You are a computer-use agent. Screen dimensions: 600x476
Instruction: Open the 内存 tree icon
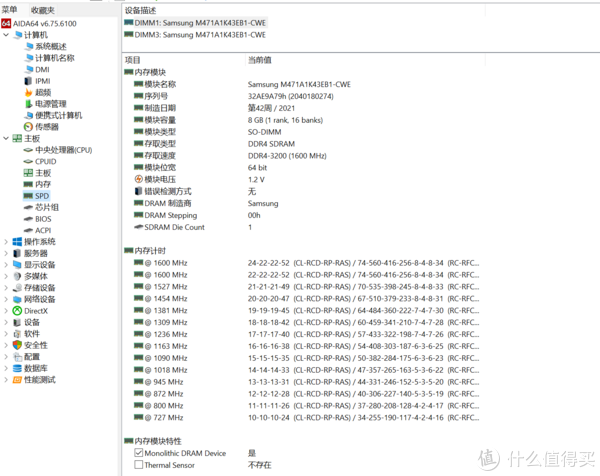[x=28, y=184]
